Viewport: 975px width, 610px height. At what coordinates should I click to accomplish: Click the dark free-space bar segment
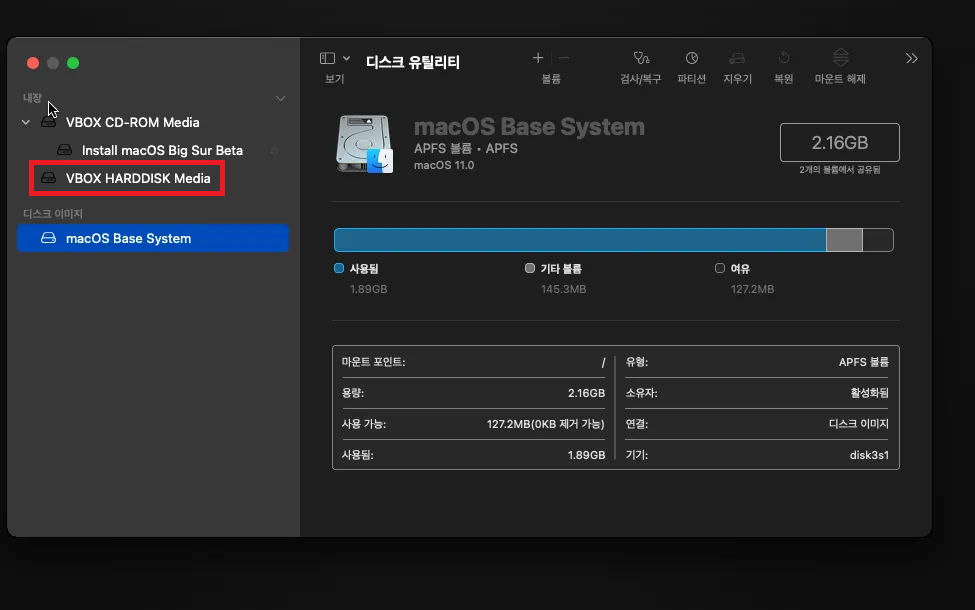pyautogui.click(x=878, y=240)
